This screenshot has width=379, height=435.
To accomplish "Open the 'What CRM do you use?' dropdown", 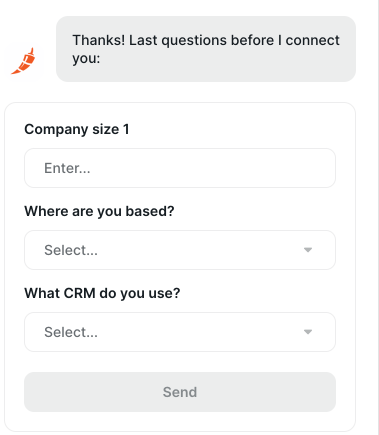I will click(180, 332).
